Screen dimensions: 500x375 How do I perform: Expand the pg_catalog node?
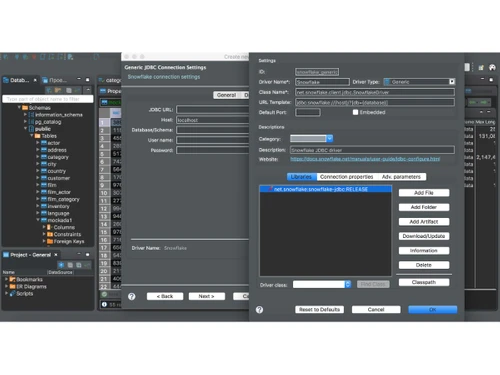pos(25,121)
